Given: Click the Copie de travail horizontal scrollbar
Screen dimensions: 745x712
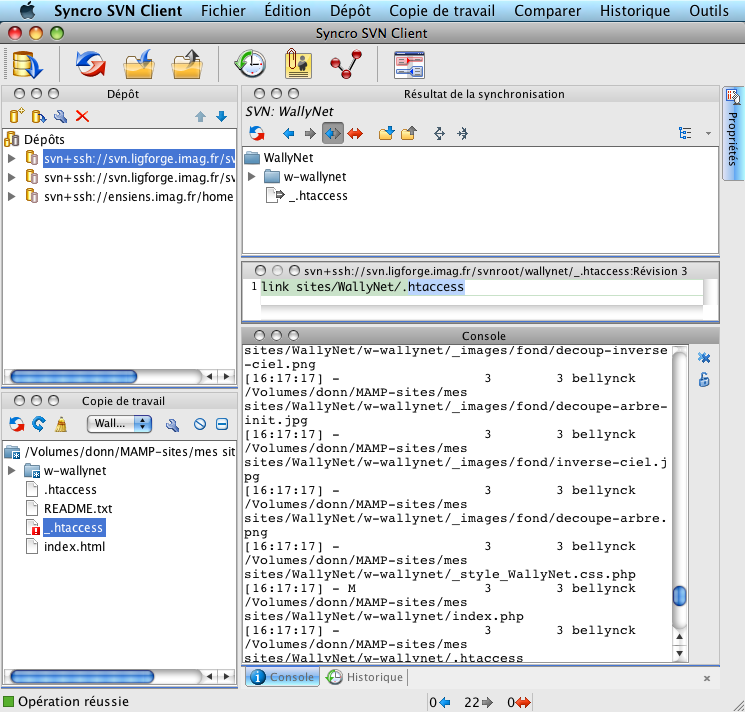Looking at the screenshot, I should (82, 676).
